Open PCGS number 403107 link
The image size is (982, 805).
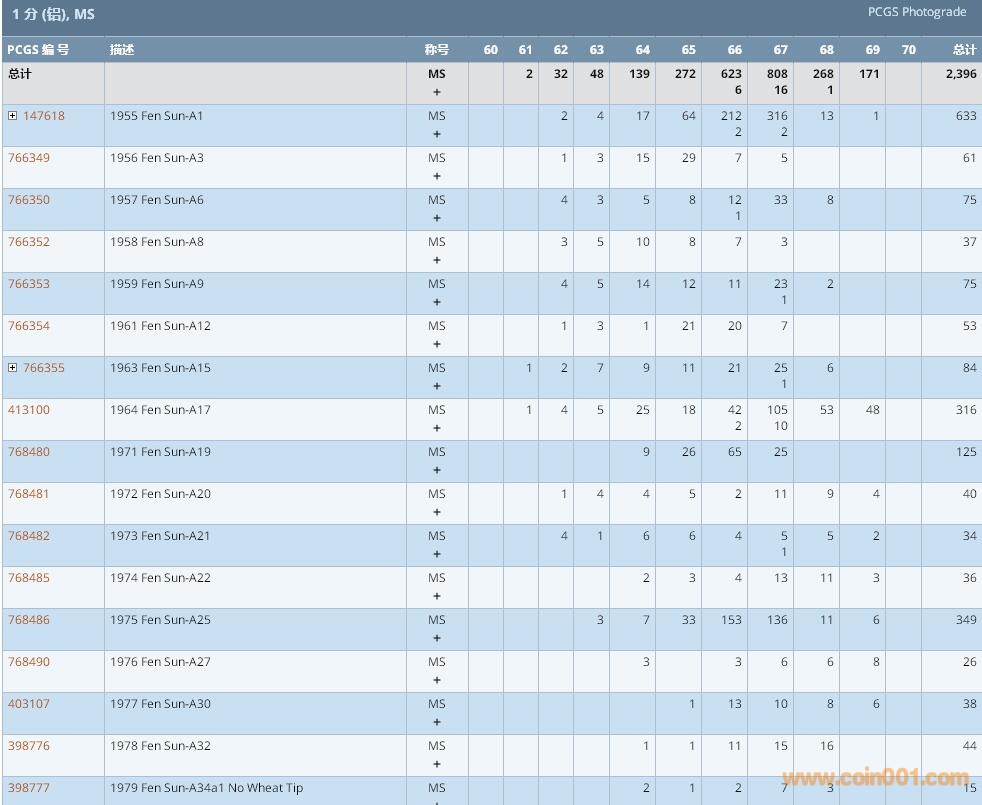29,704
